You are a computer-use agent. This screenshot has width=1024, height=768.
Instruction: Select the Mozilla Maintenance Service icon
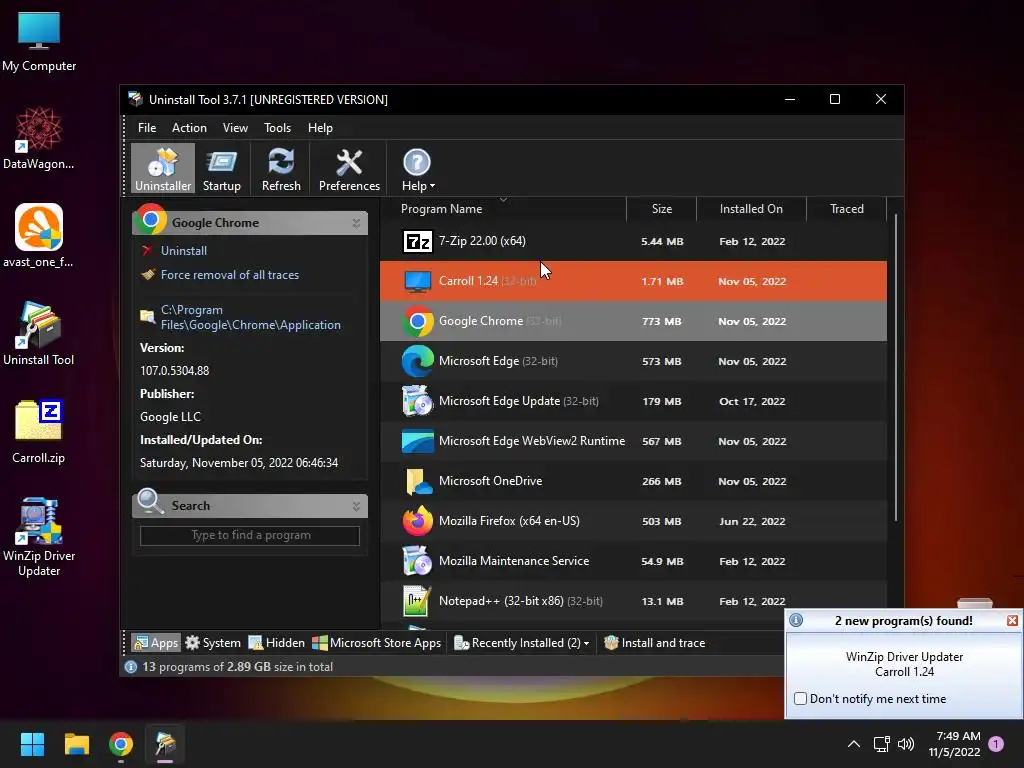(x=417, y=561)
